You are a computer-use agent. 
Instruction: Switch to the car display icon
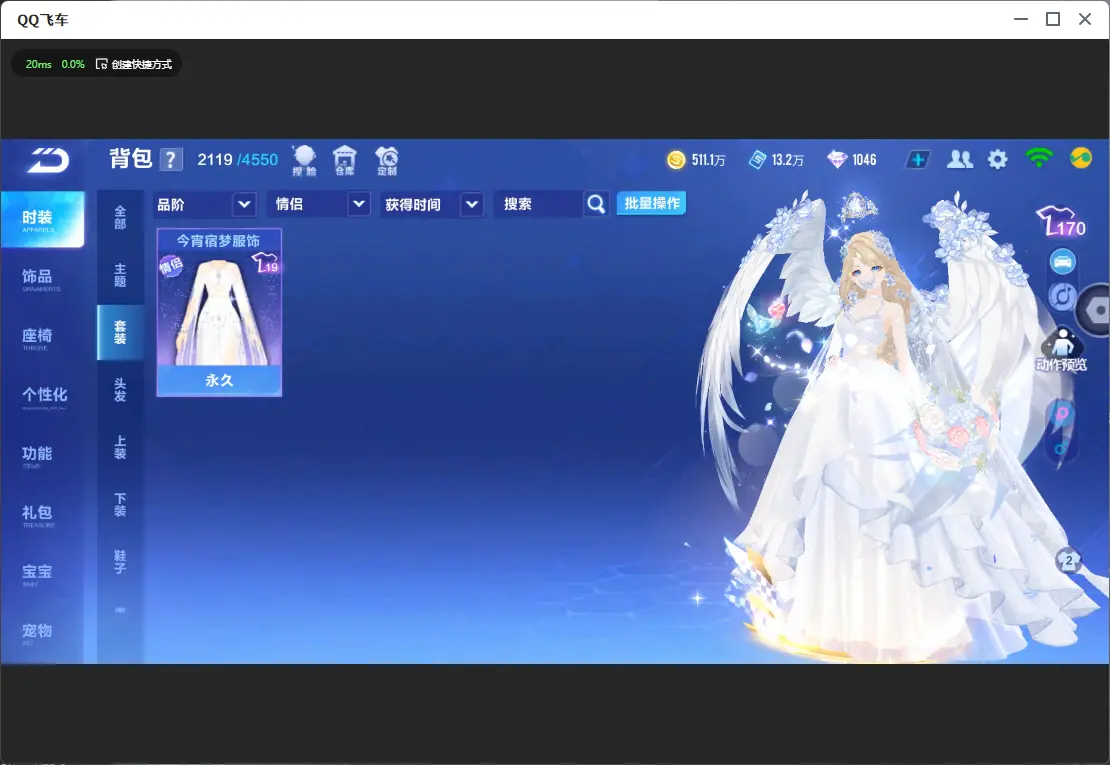pyautogui.click(x=1062, y=262)
